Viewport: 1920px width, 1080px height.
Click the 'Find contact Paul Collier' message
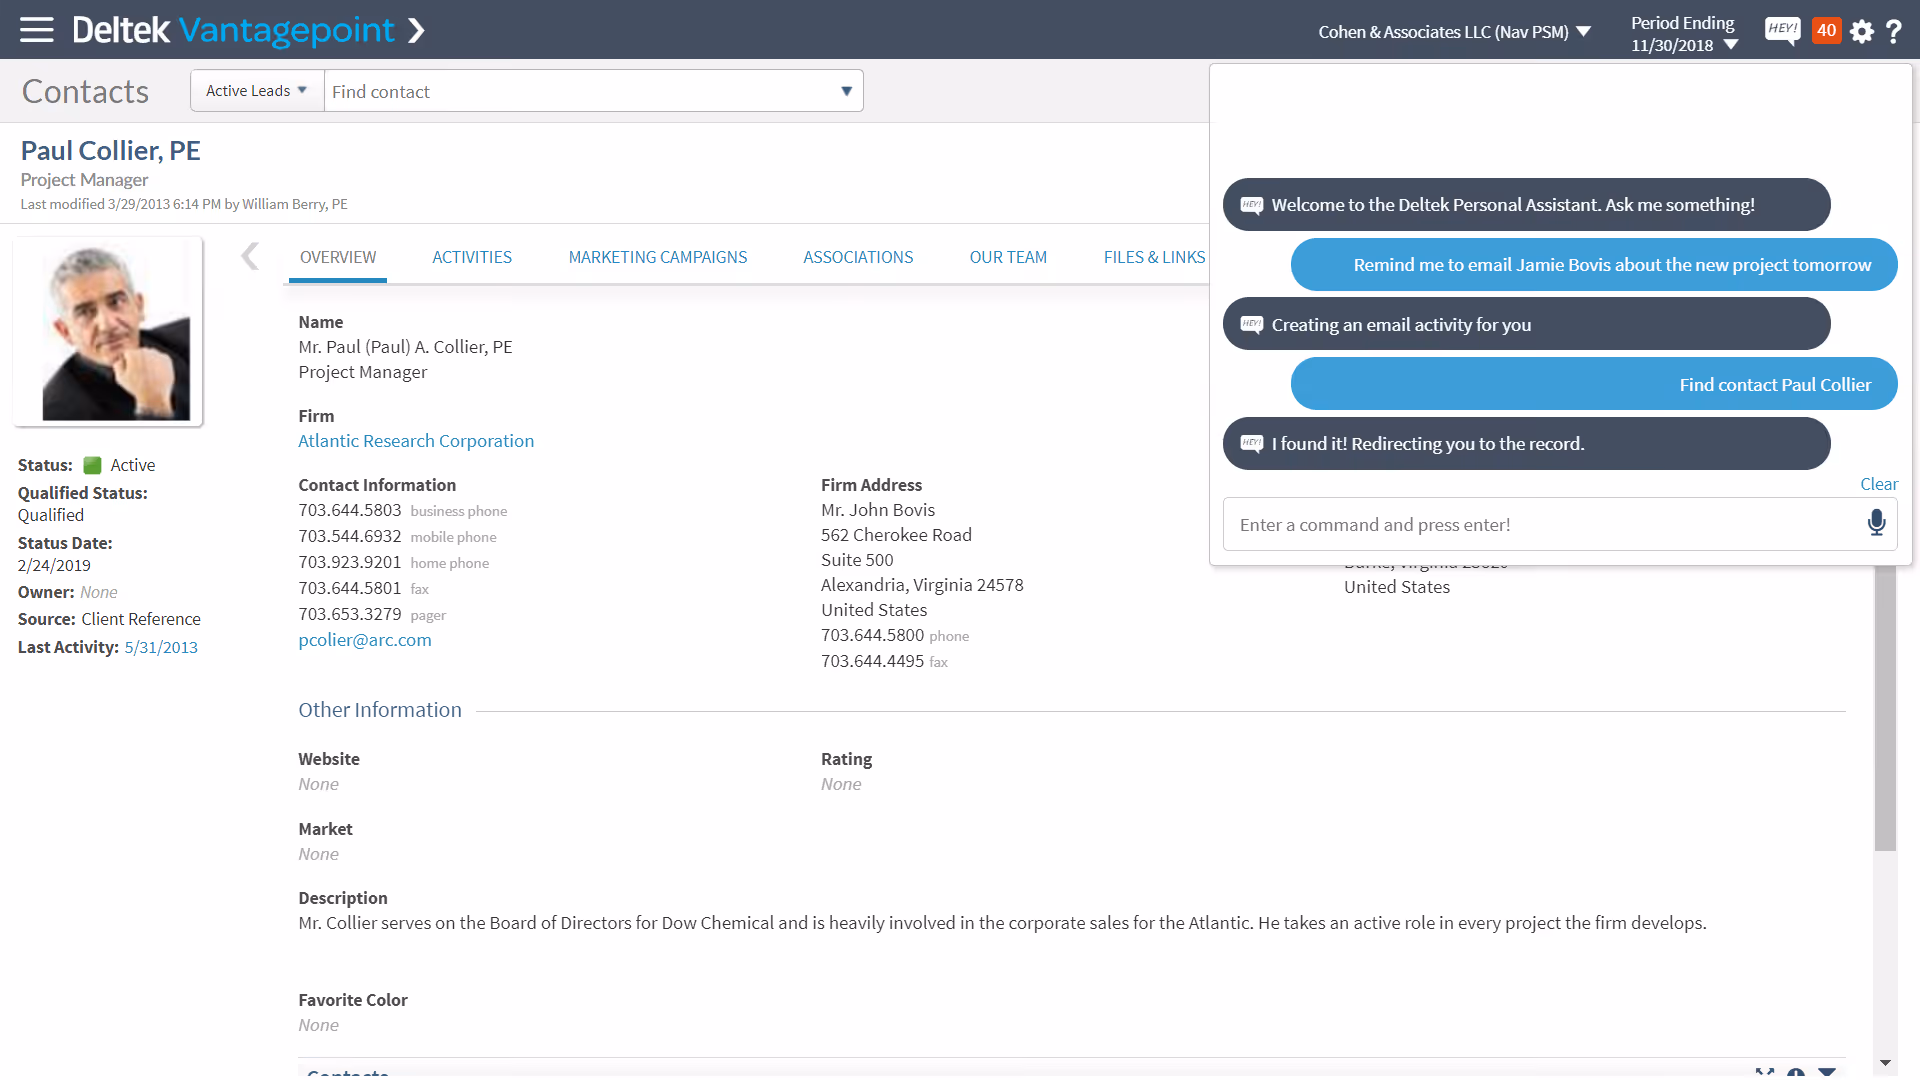click(1594, 384)
